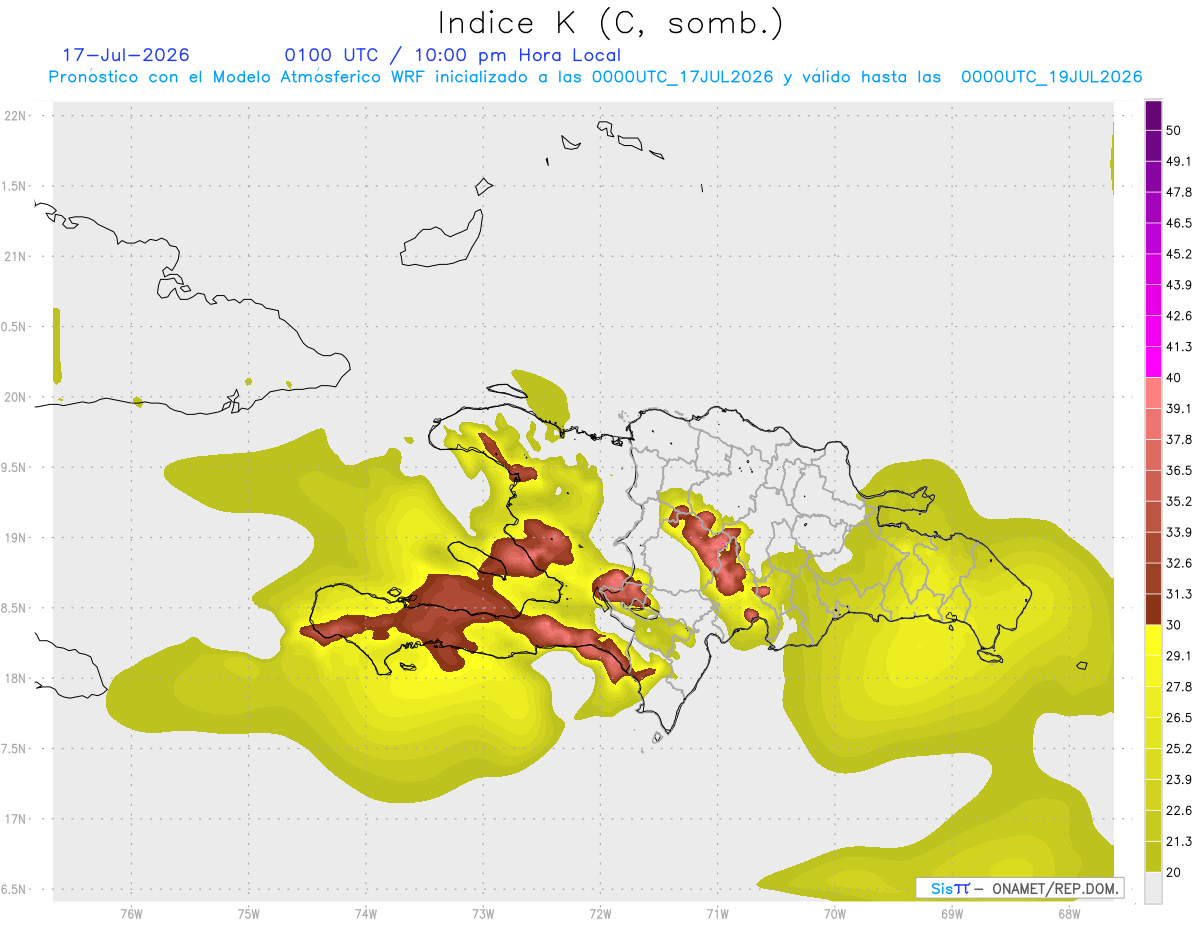Click the '72W' longitude label
The image size is (1200, 927).
point(600,913)
